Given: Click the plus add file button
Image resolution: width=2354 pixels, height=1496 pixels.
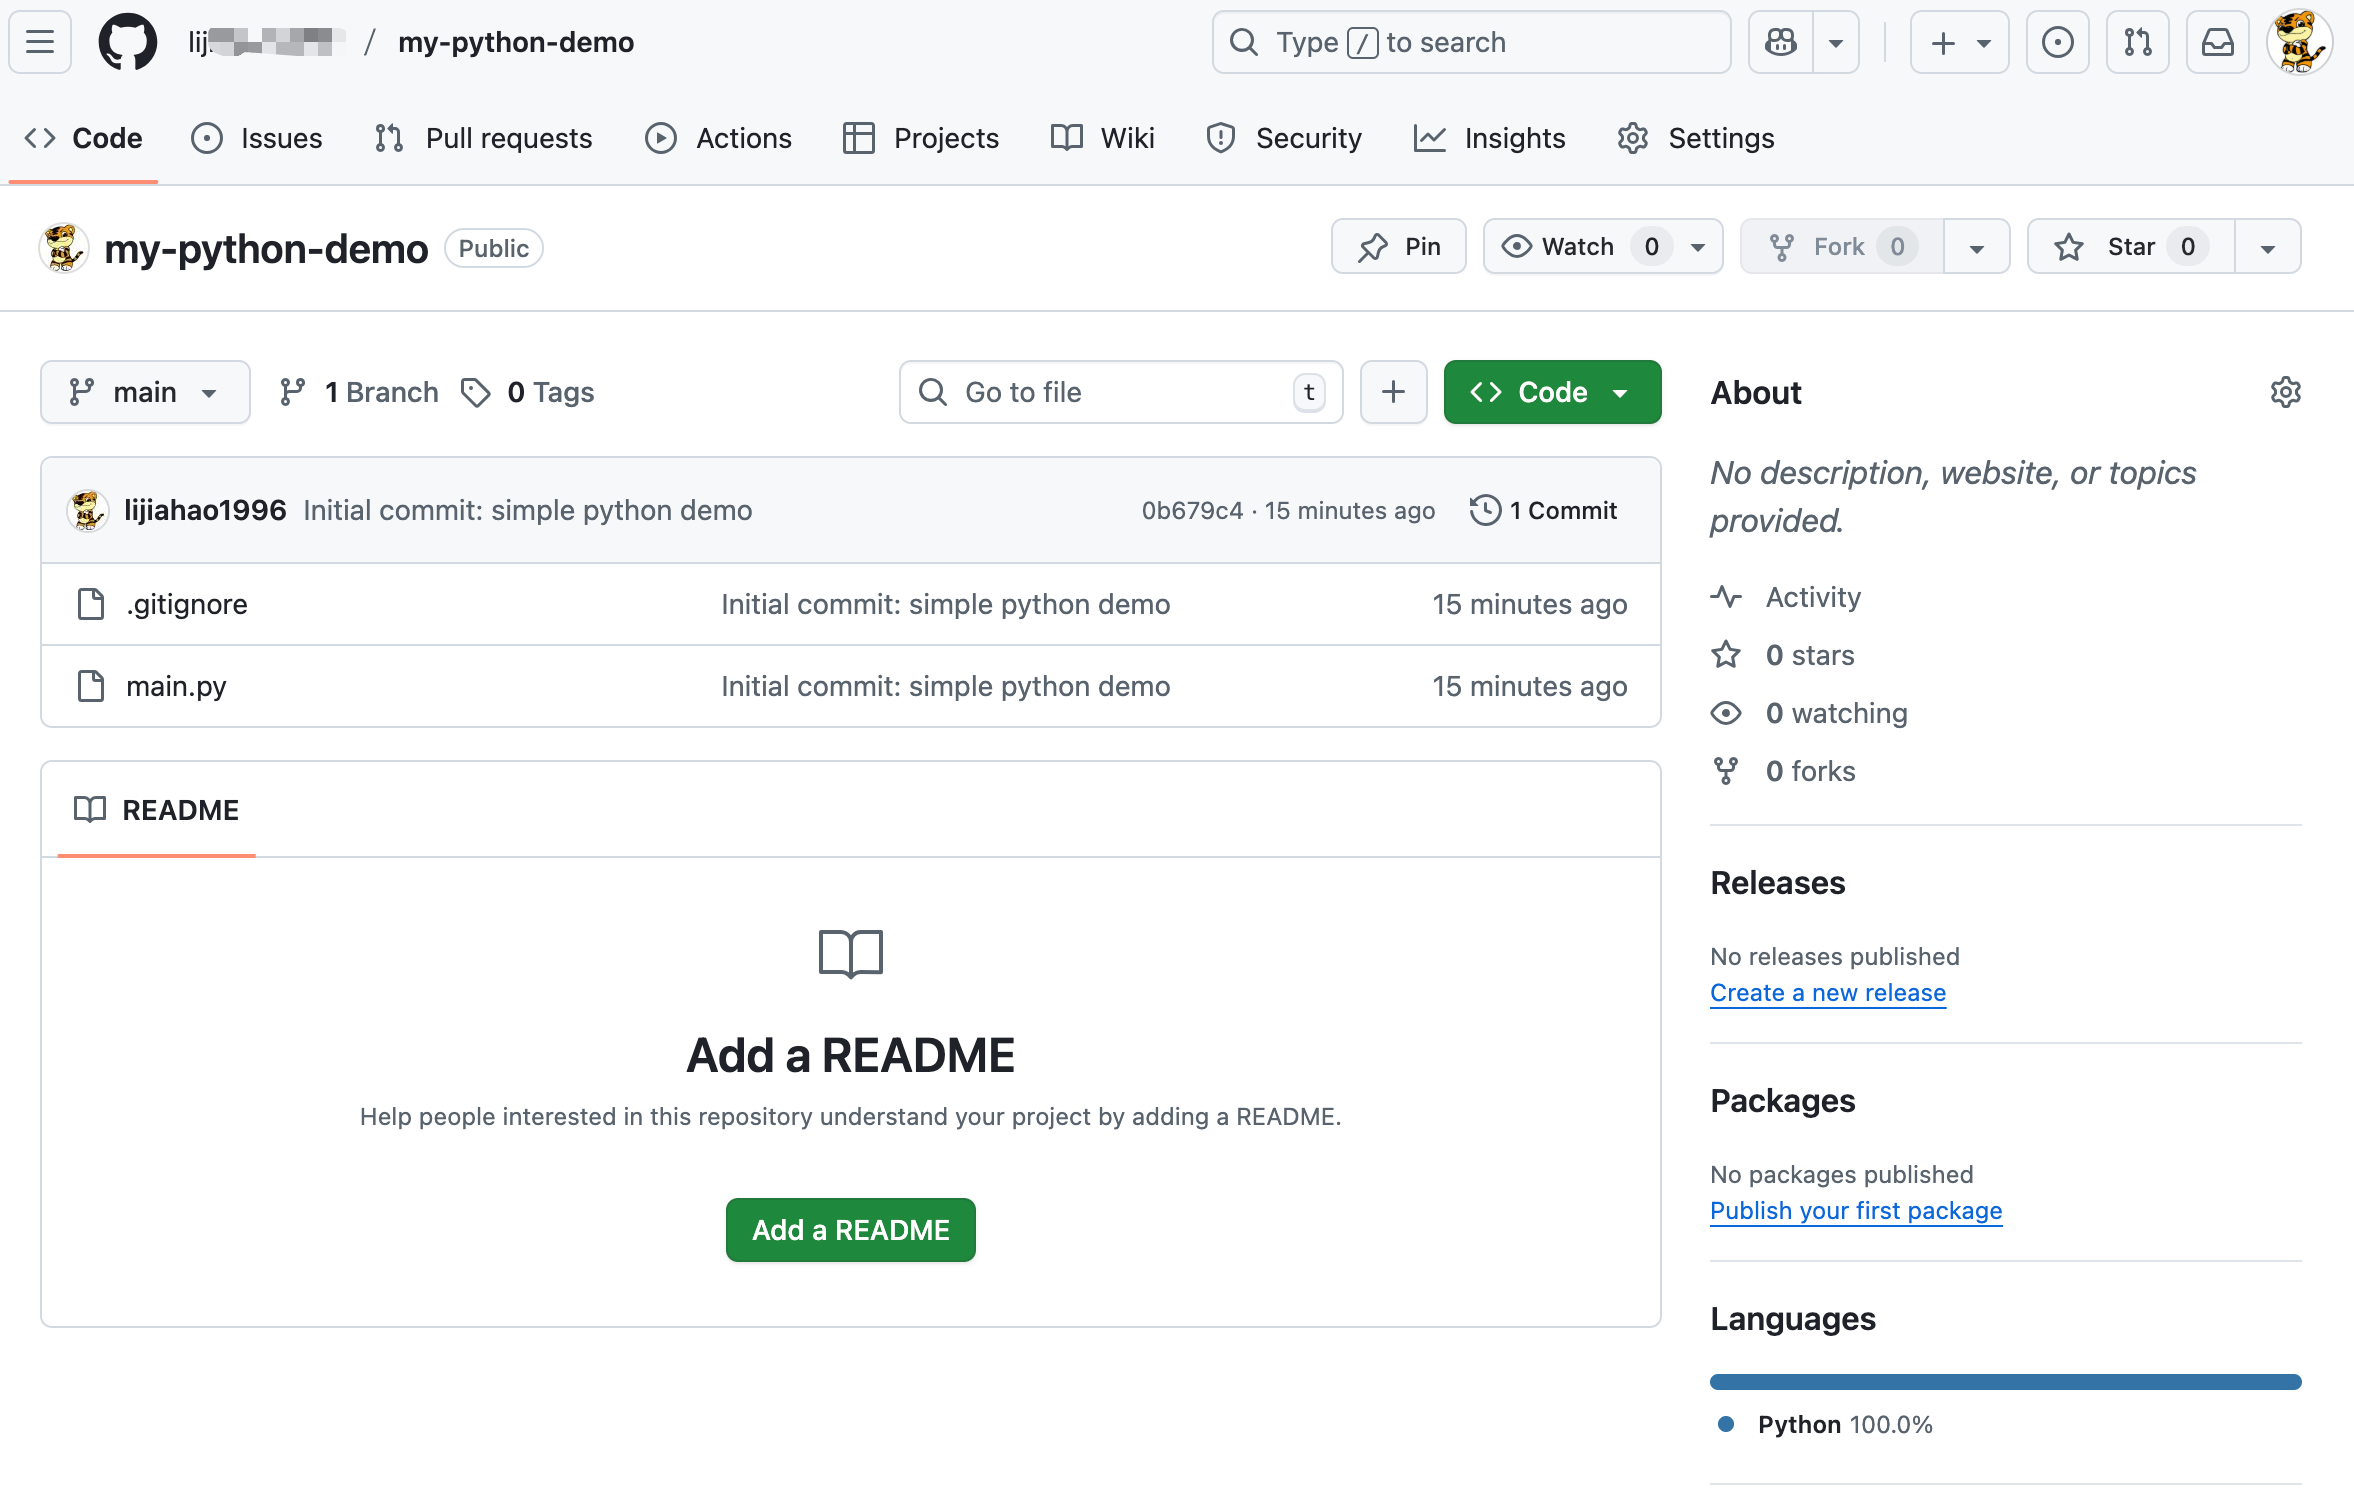Looking at the screenshot, I should pos(1393,392).
